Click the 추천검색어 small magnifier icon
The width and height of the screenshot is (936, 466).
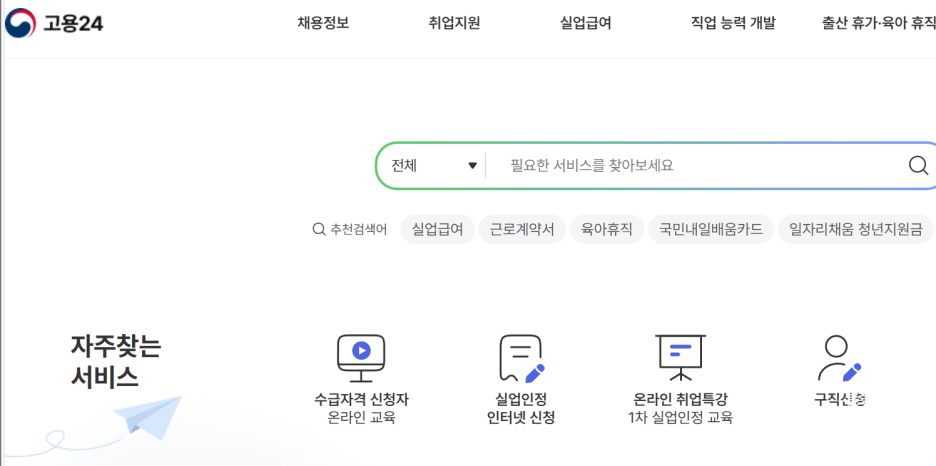pos(319,230)
